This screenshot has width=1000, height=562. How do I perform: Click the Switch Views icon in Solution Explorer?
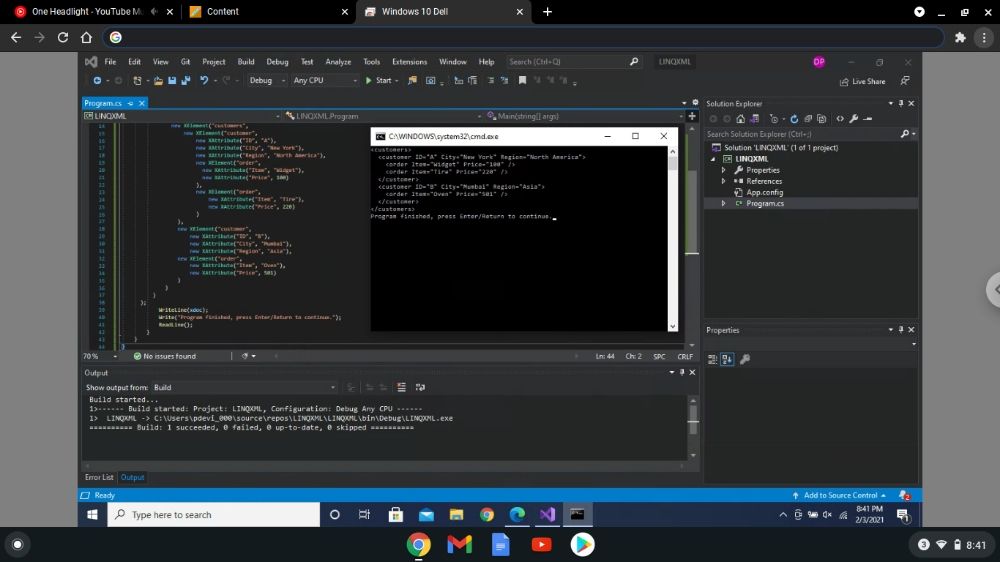(x=754, y=119)
